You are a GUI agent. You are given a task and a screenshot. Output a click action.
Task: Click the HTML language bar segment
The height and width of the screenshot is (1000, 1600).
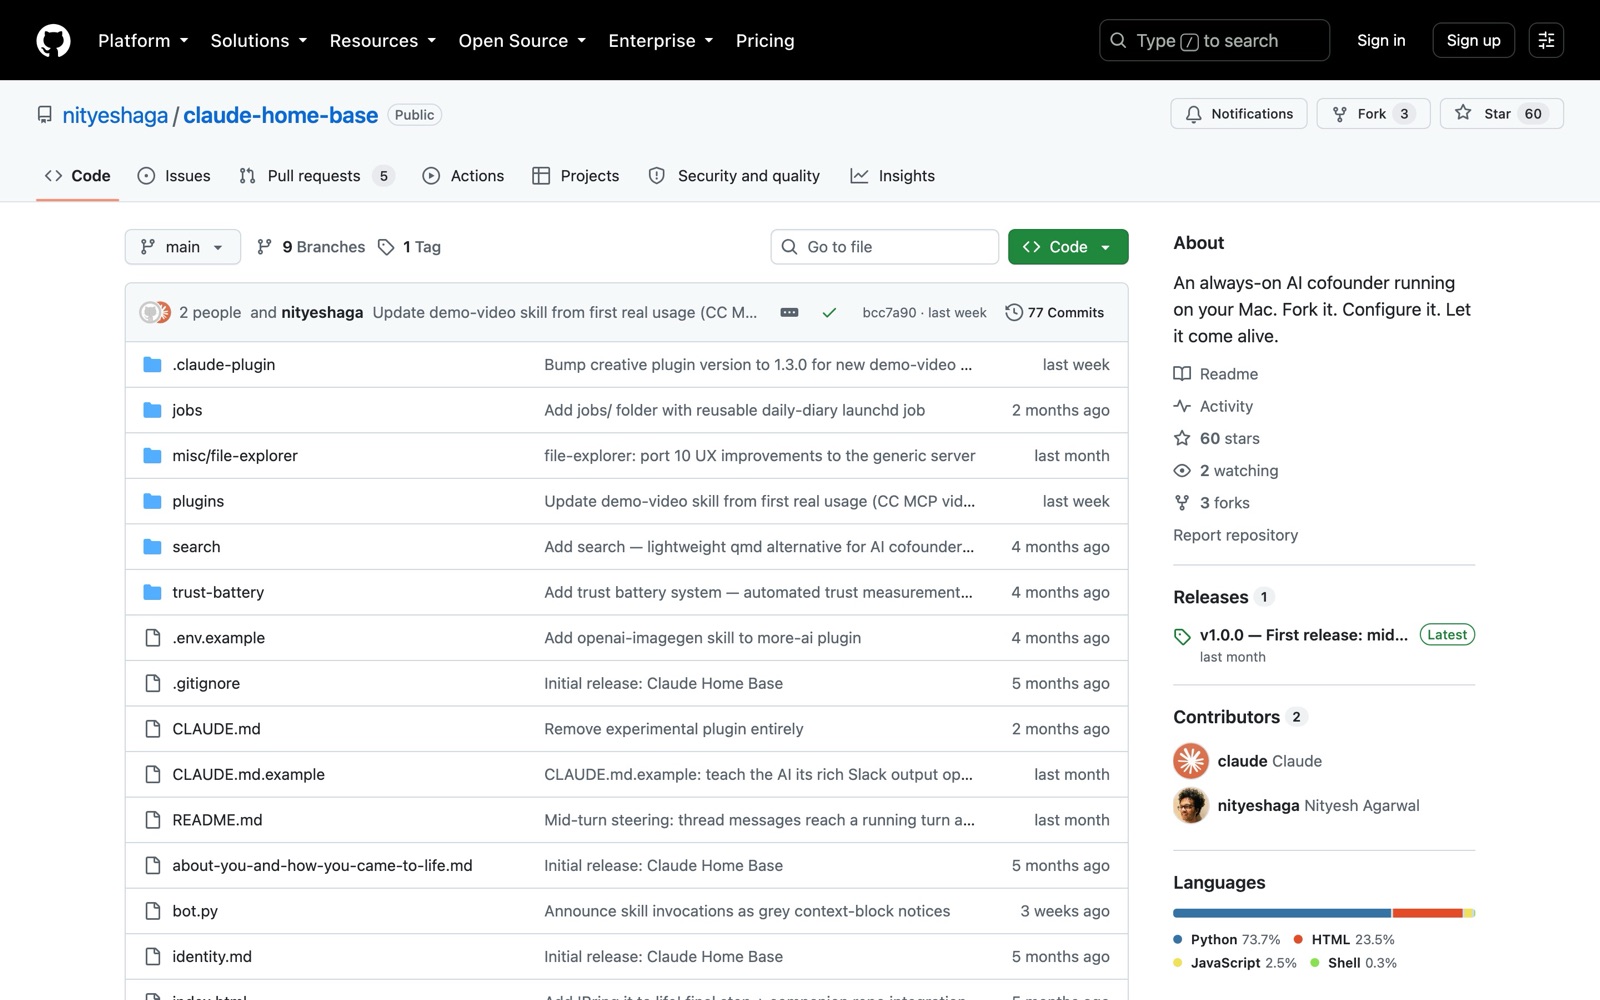click(1428, 913)
